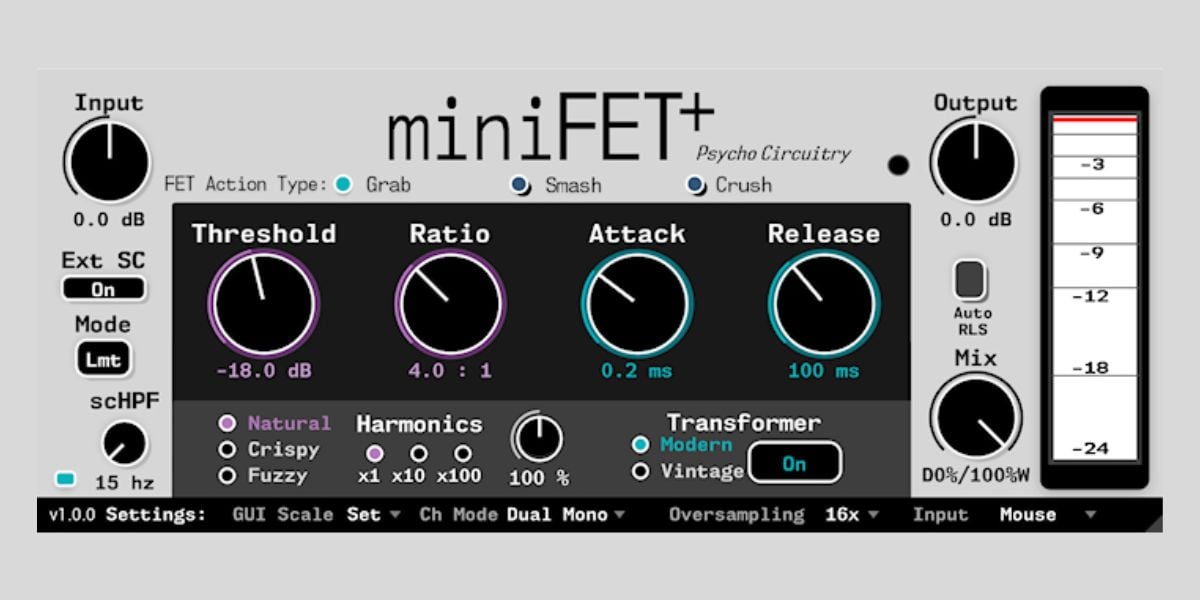Click the gain reduction meter
This screenshot has width=1200, height=600.
[1094, 286]
